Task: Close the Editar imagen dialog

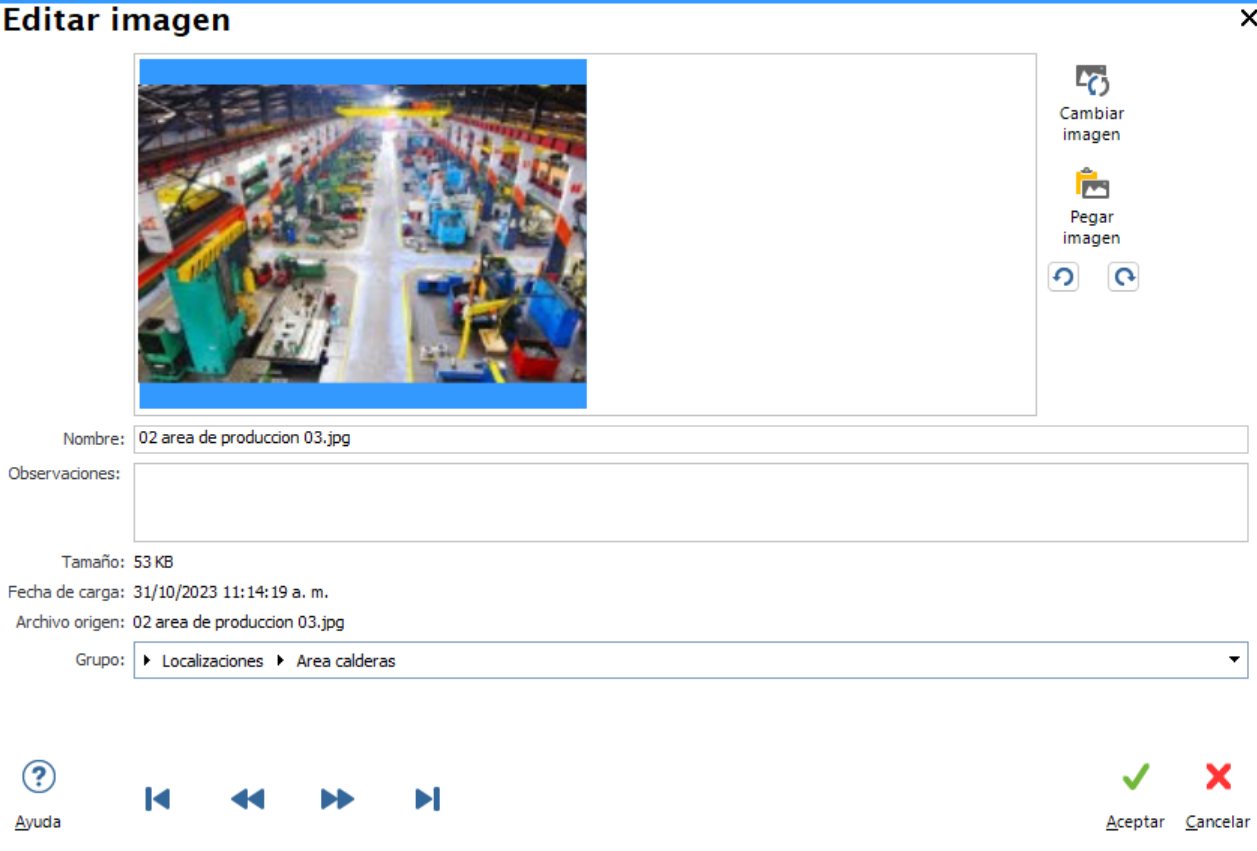Action: click(1247, 18)
